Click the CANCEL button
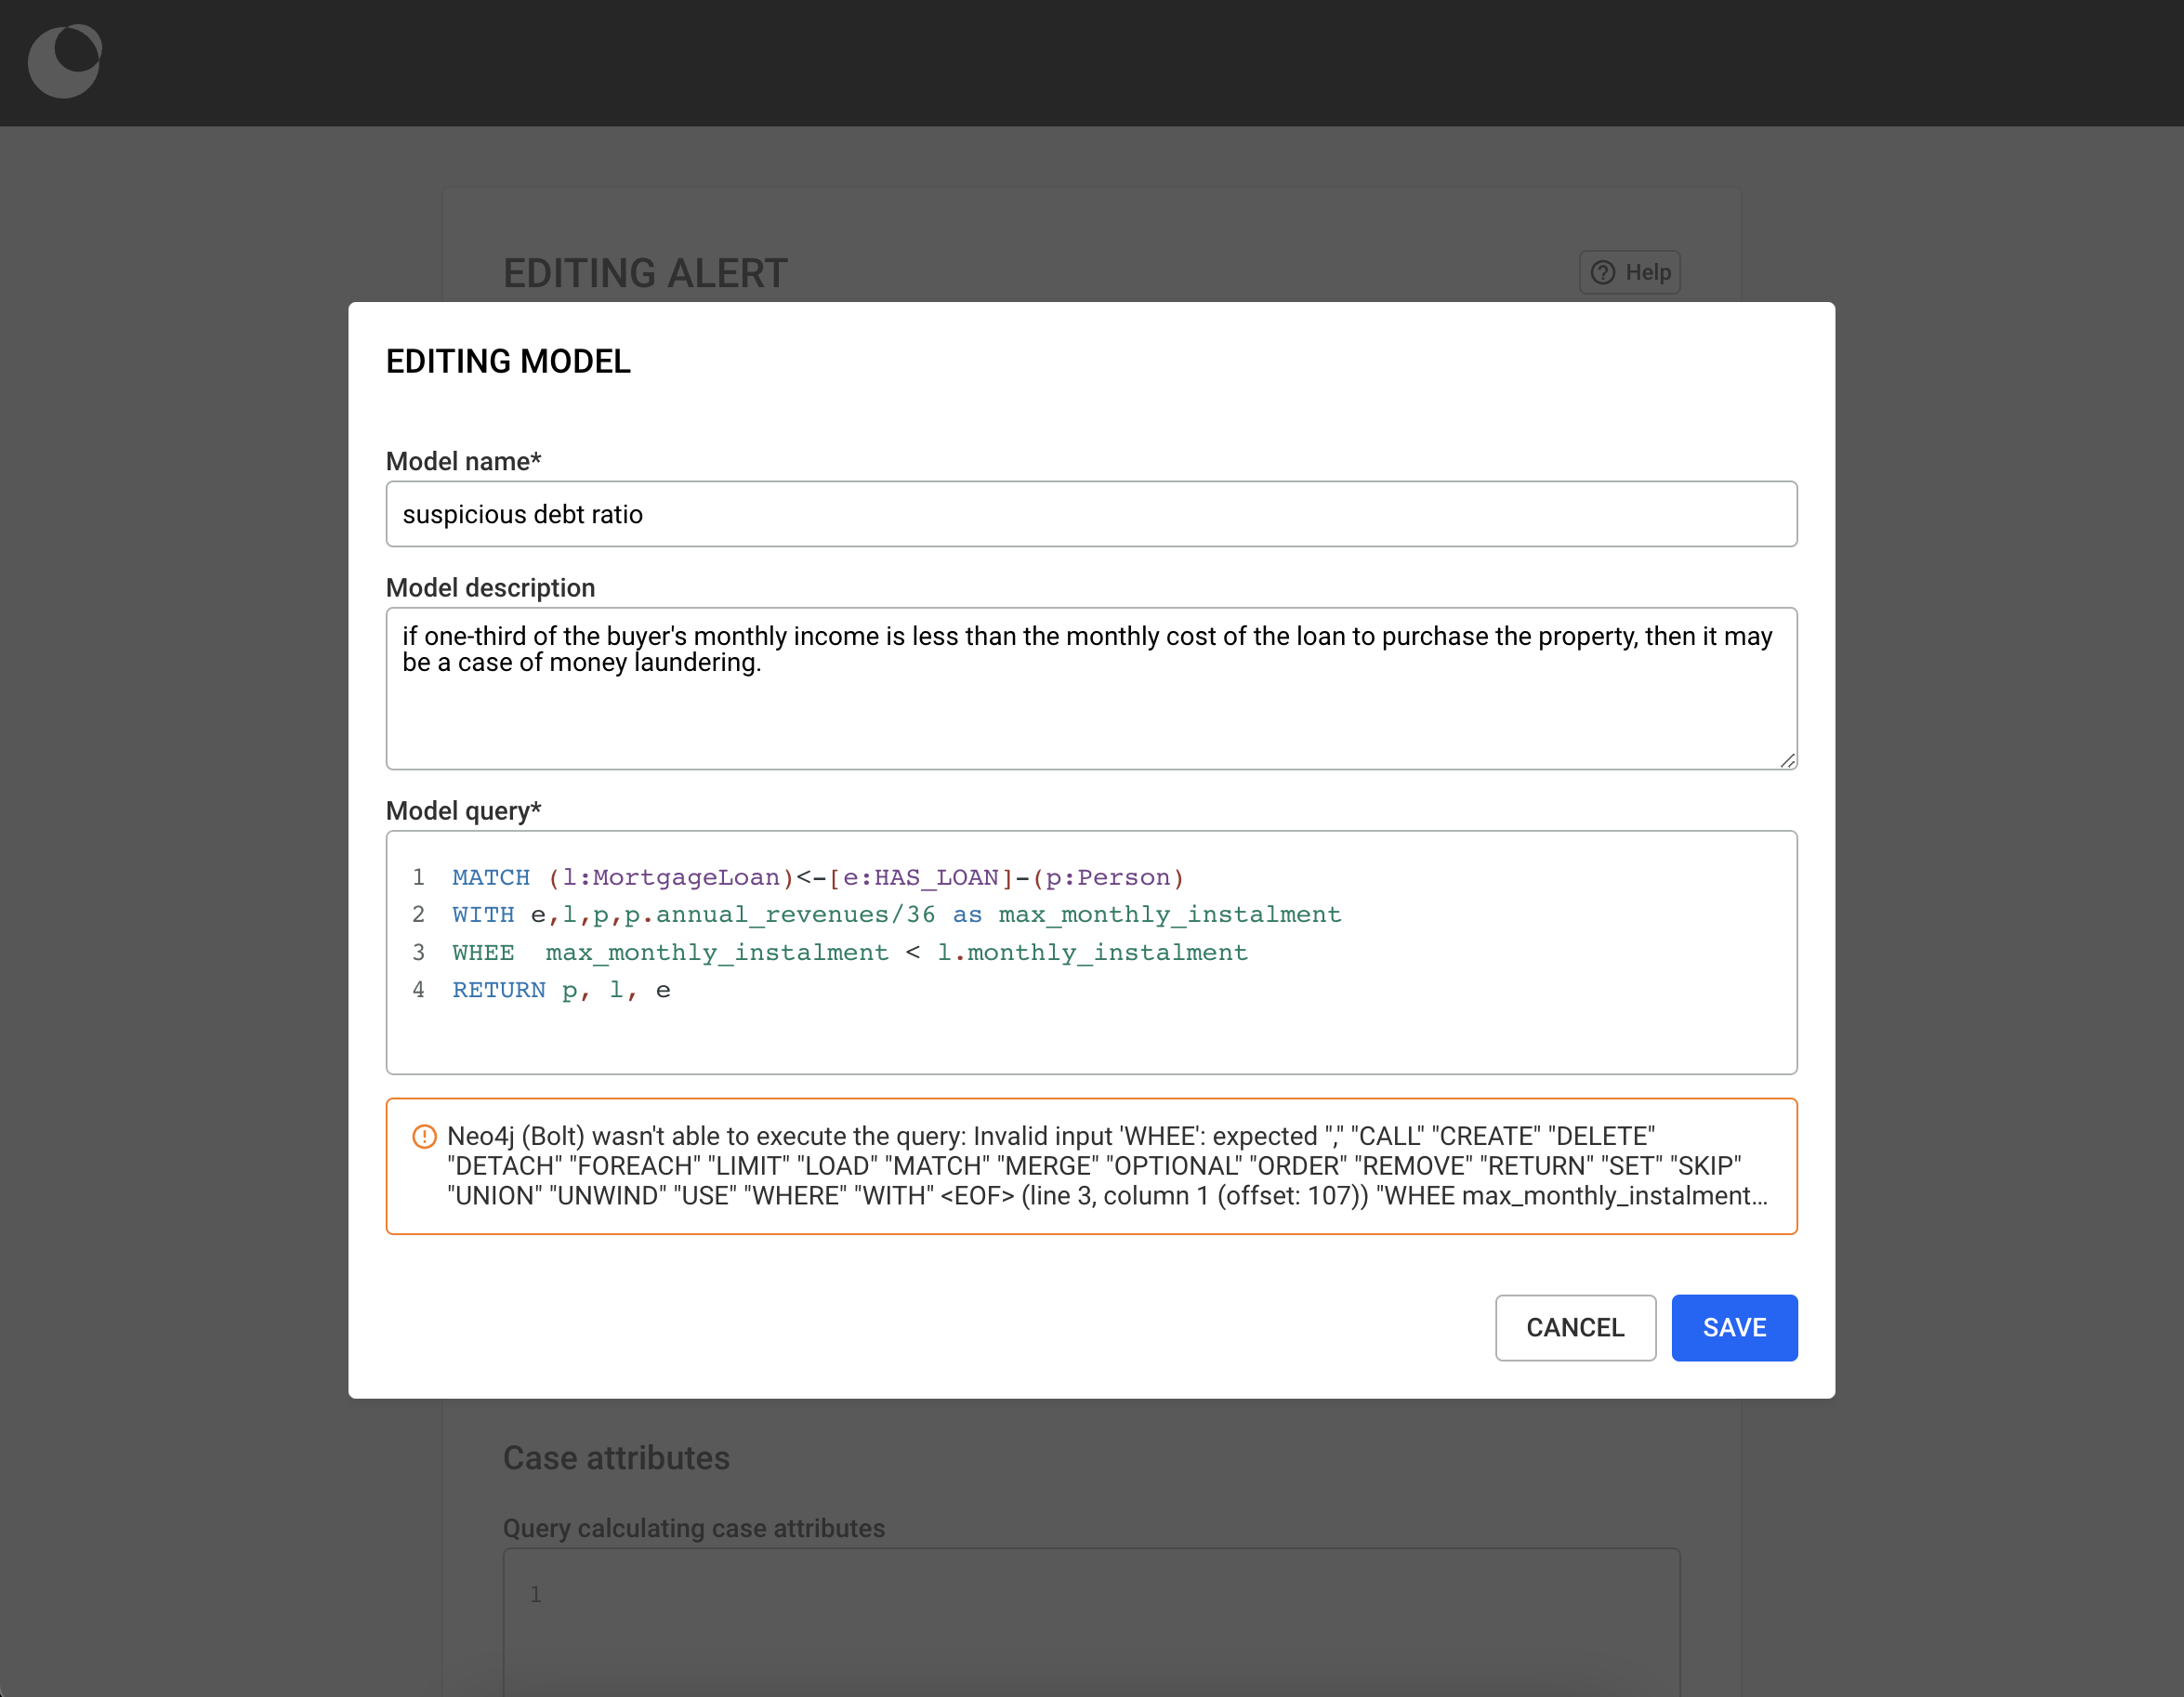This screenshot has height=1697, width=2184. (1575, 1327)
